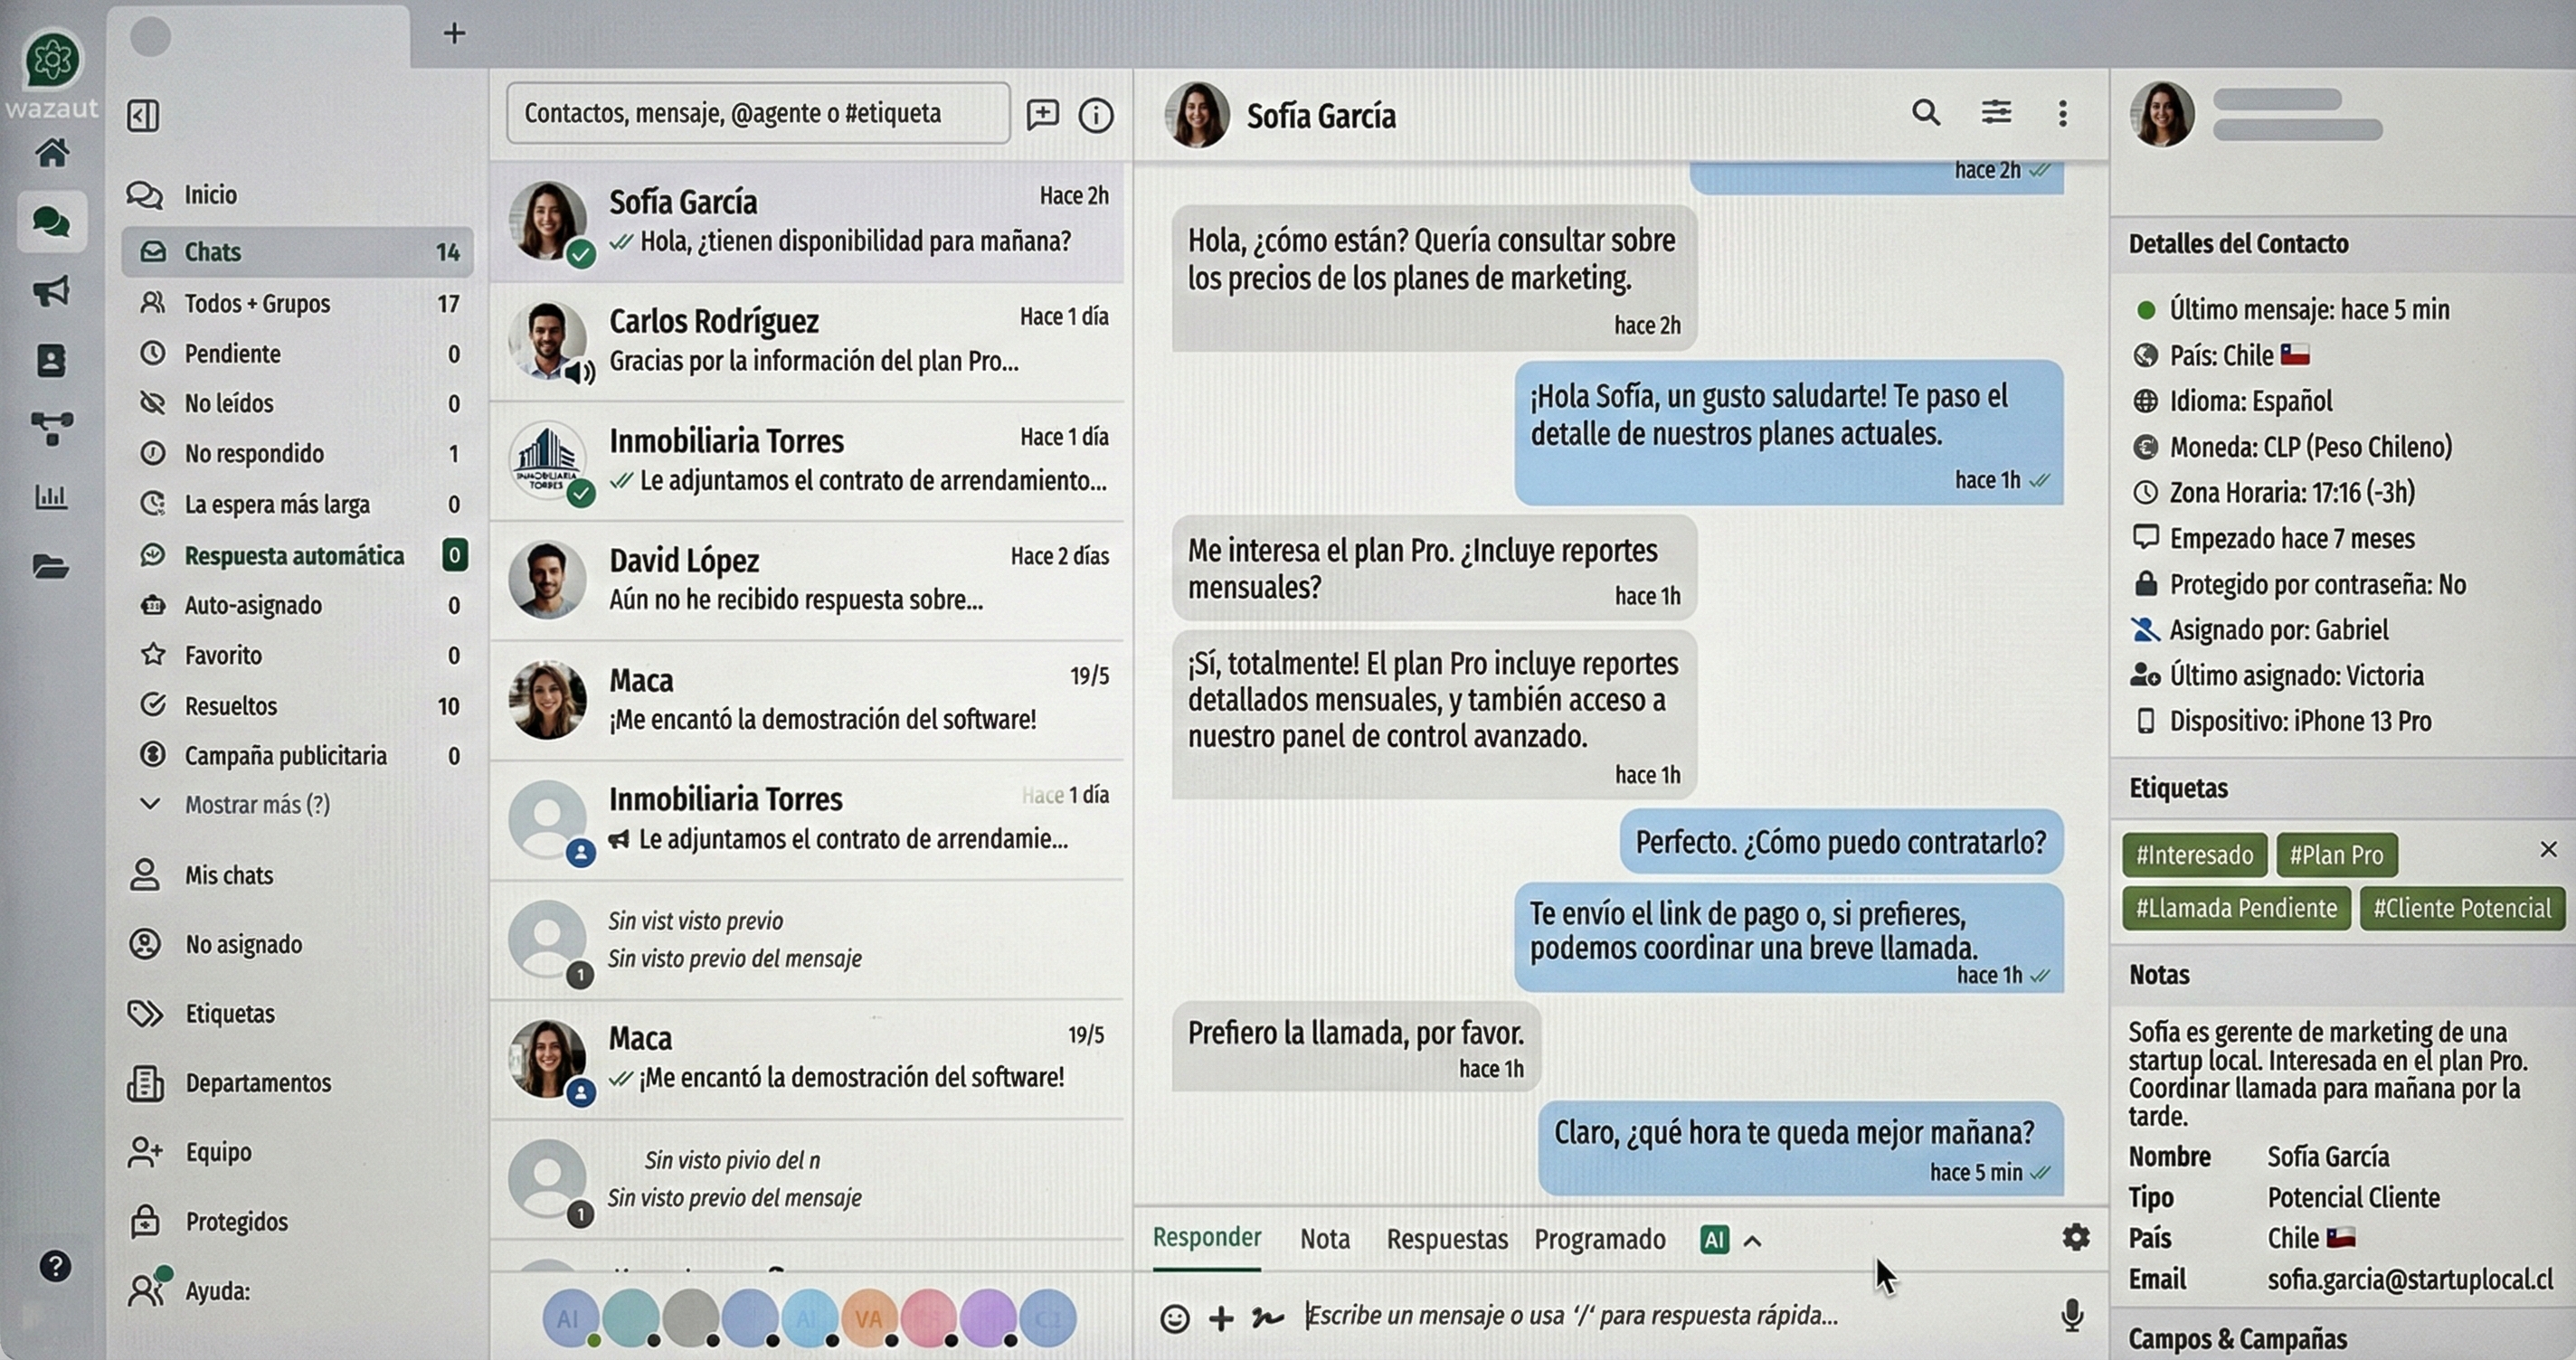Open the reply settings gear icon
Viewport: 2576px width, 1360px height.
coord(2075,1238)
